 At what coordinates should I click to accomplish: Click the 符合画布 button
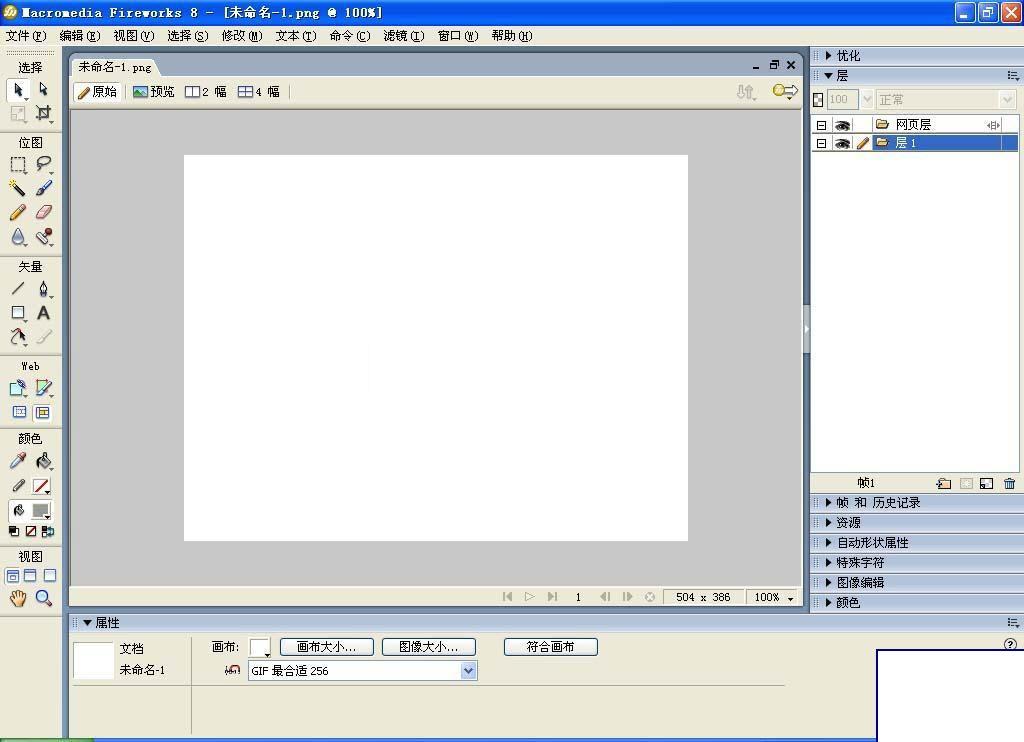pos(551,646)
